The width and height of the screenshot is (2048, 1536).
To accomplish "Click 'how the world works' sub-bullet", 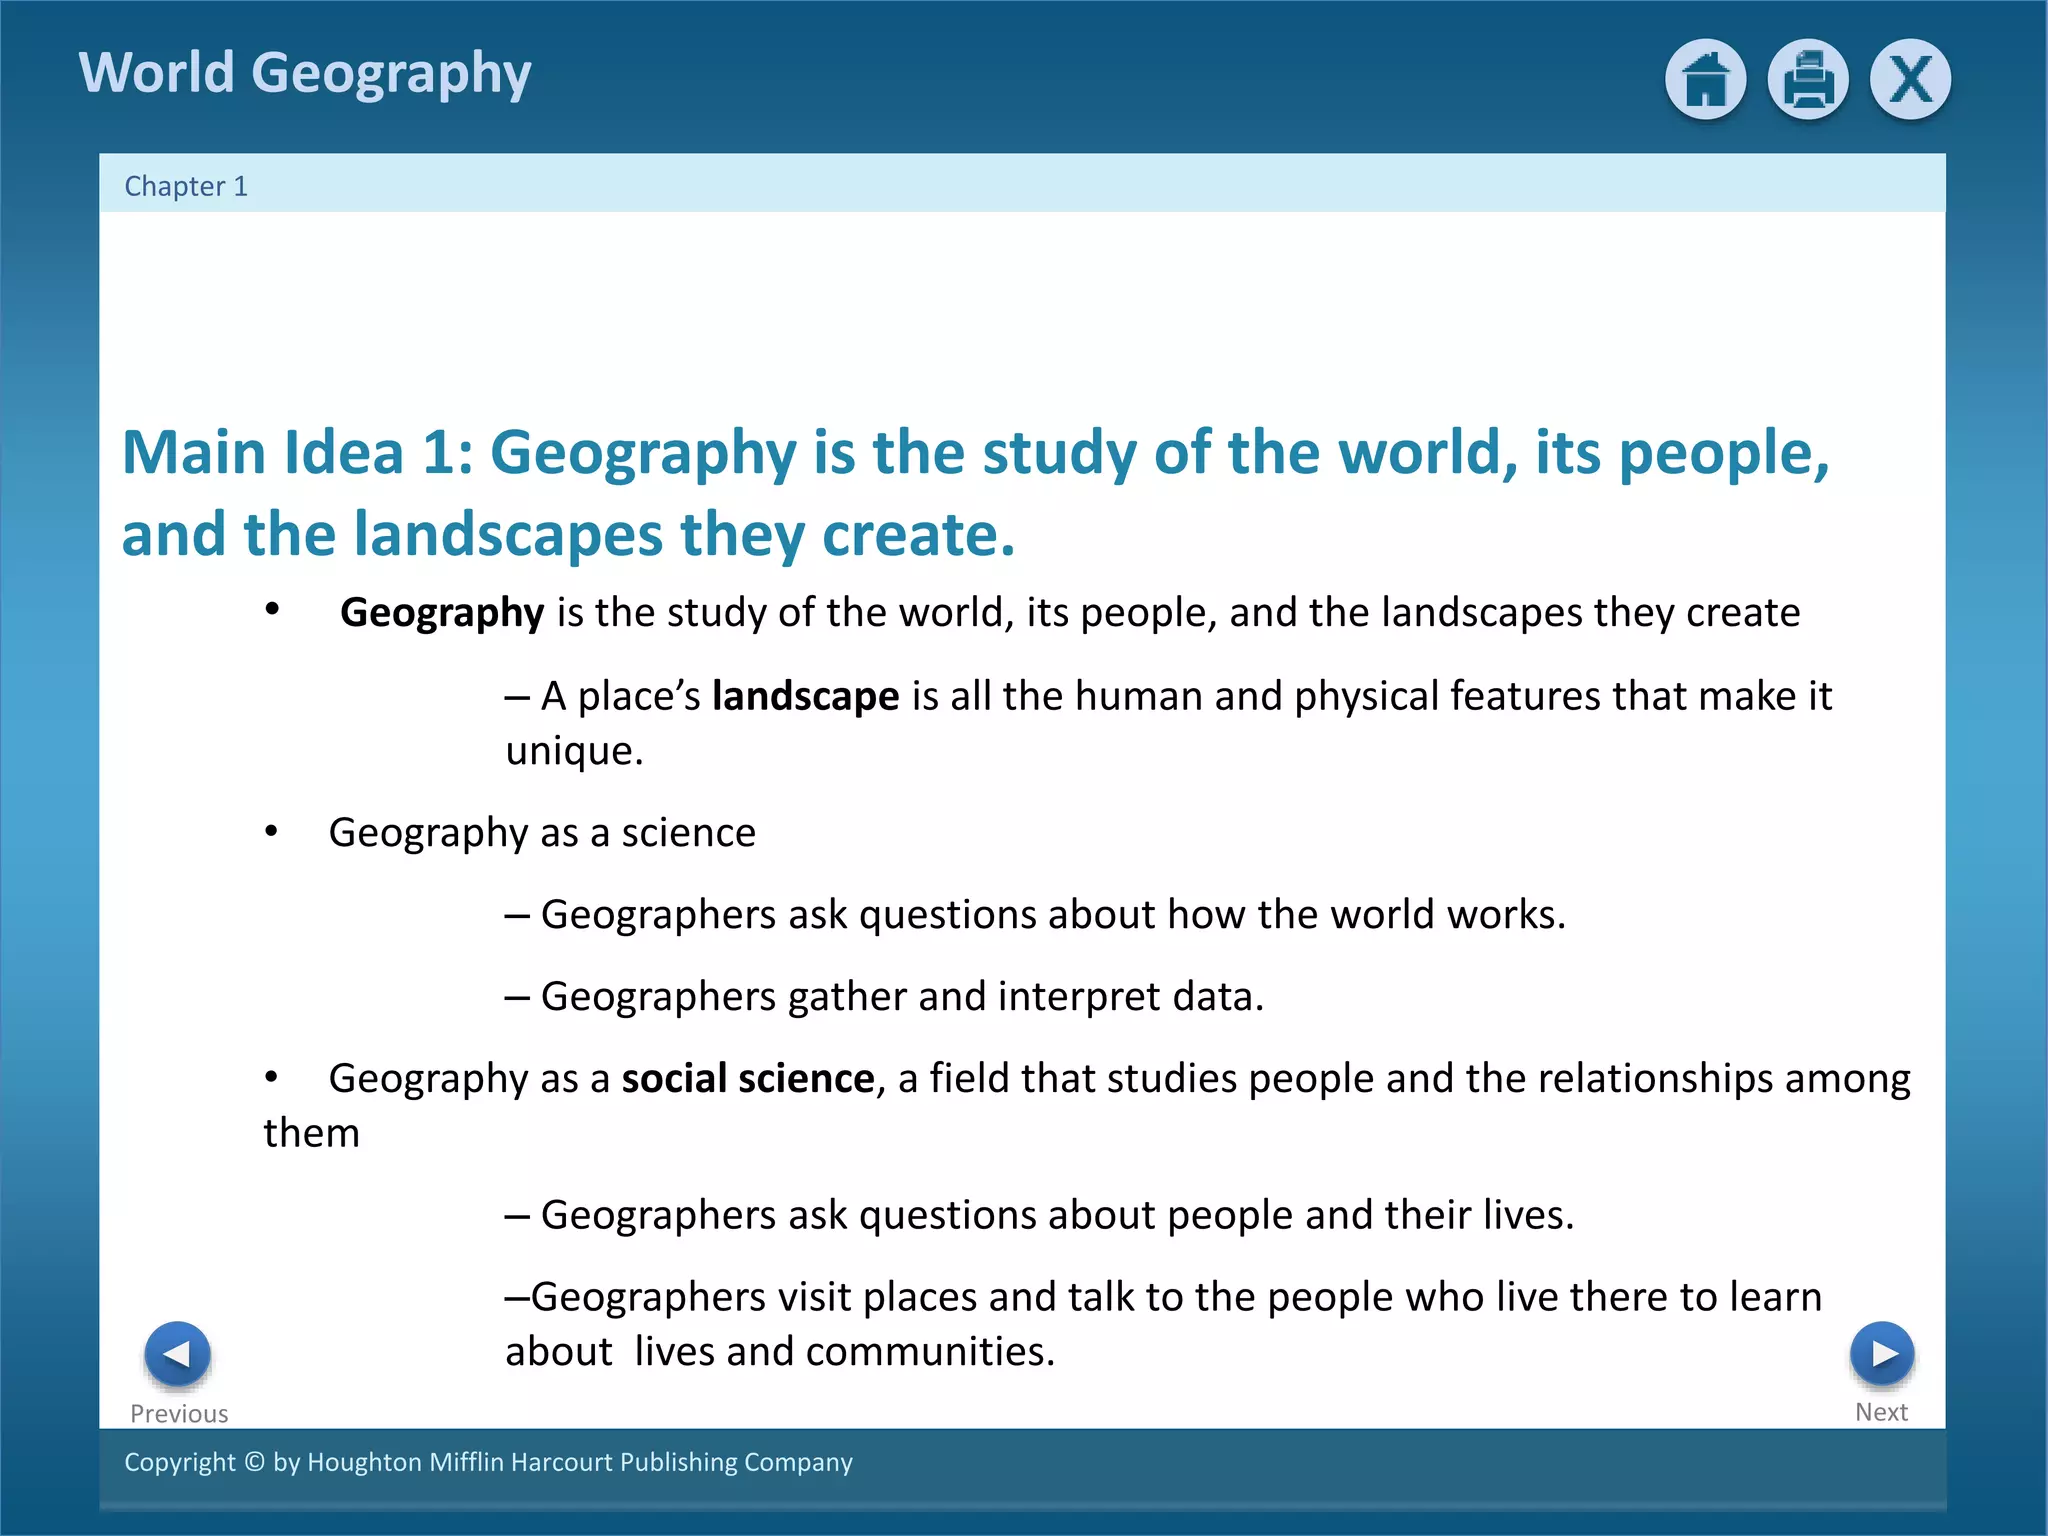I will 1035,914.
